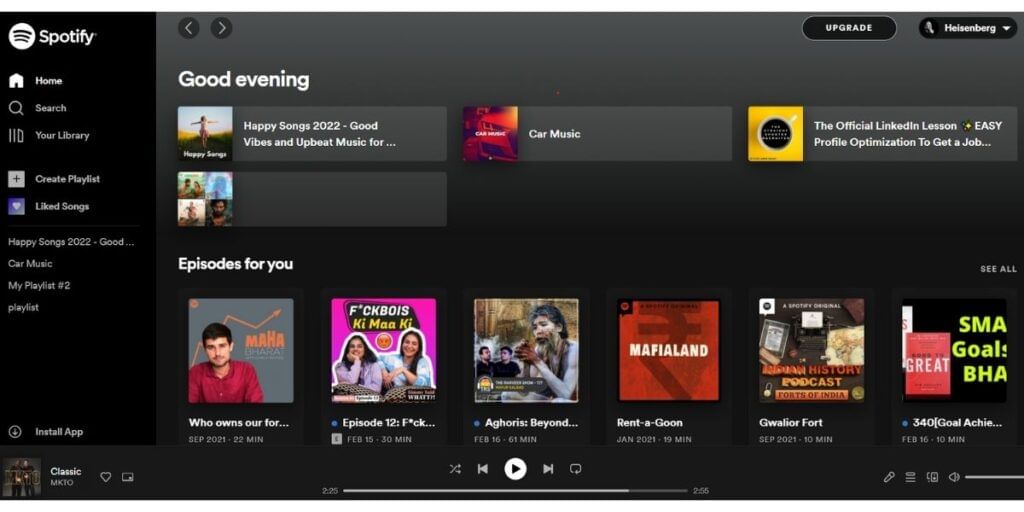This screenshot has width=1024, height=512.
Task: Open the Maha Bharat episode artwork
Action: point(241,351)
